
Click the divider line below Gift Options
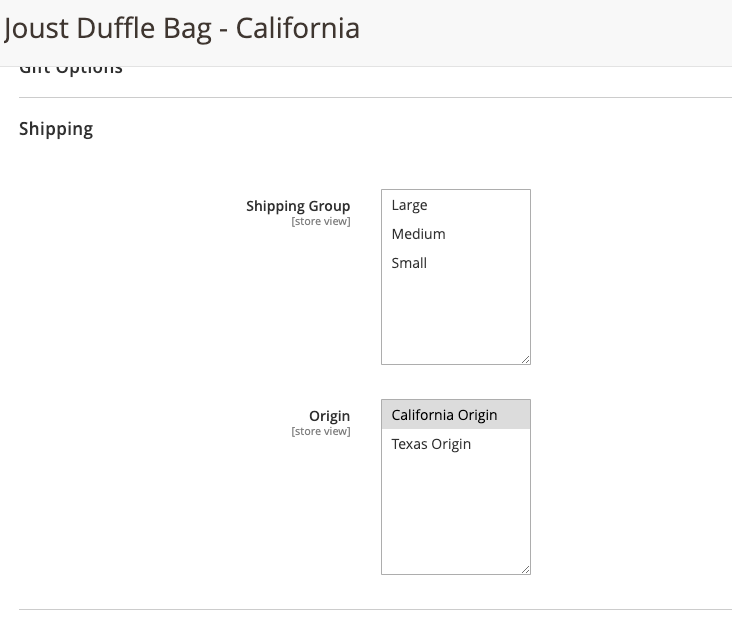(x=375, y=97)
